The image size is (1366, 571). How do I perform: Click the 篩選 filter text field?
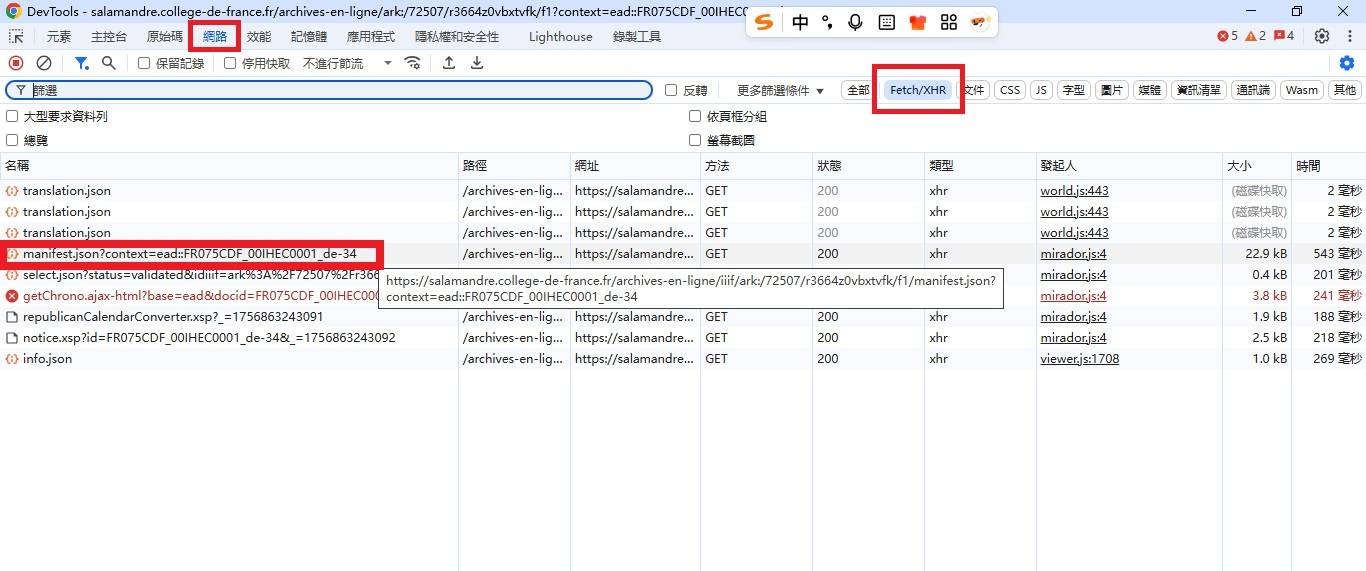[x=340, y=90]
